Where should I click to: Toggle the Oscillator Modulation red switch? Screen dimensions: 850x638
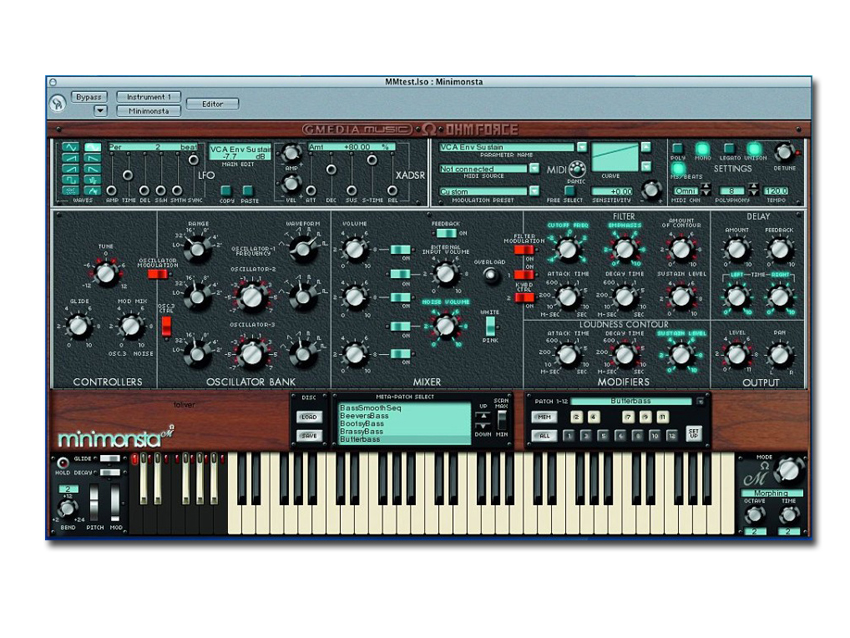click(158, 274)
